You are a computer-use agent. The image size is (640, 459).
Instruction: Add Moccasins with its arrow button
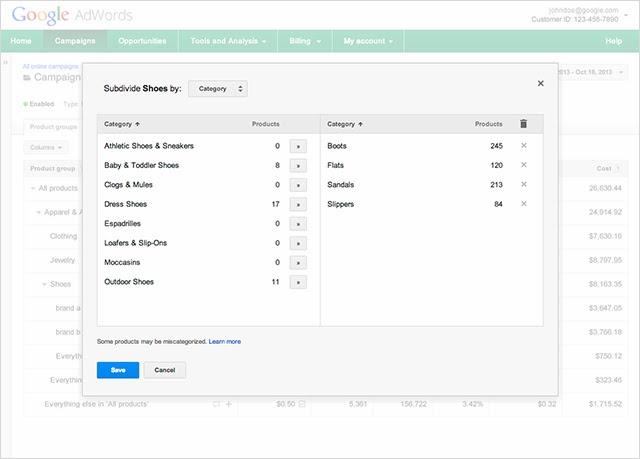pyautogui.click(x=298, y=263)
